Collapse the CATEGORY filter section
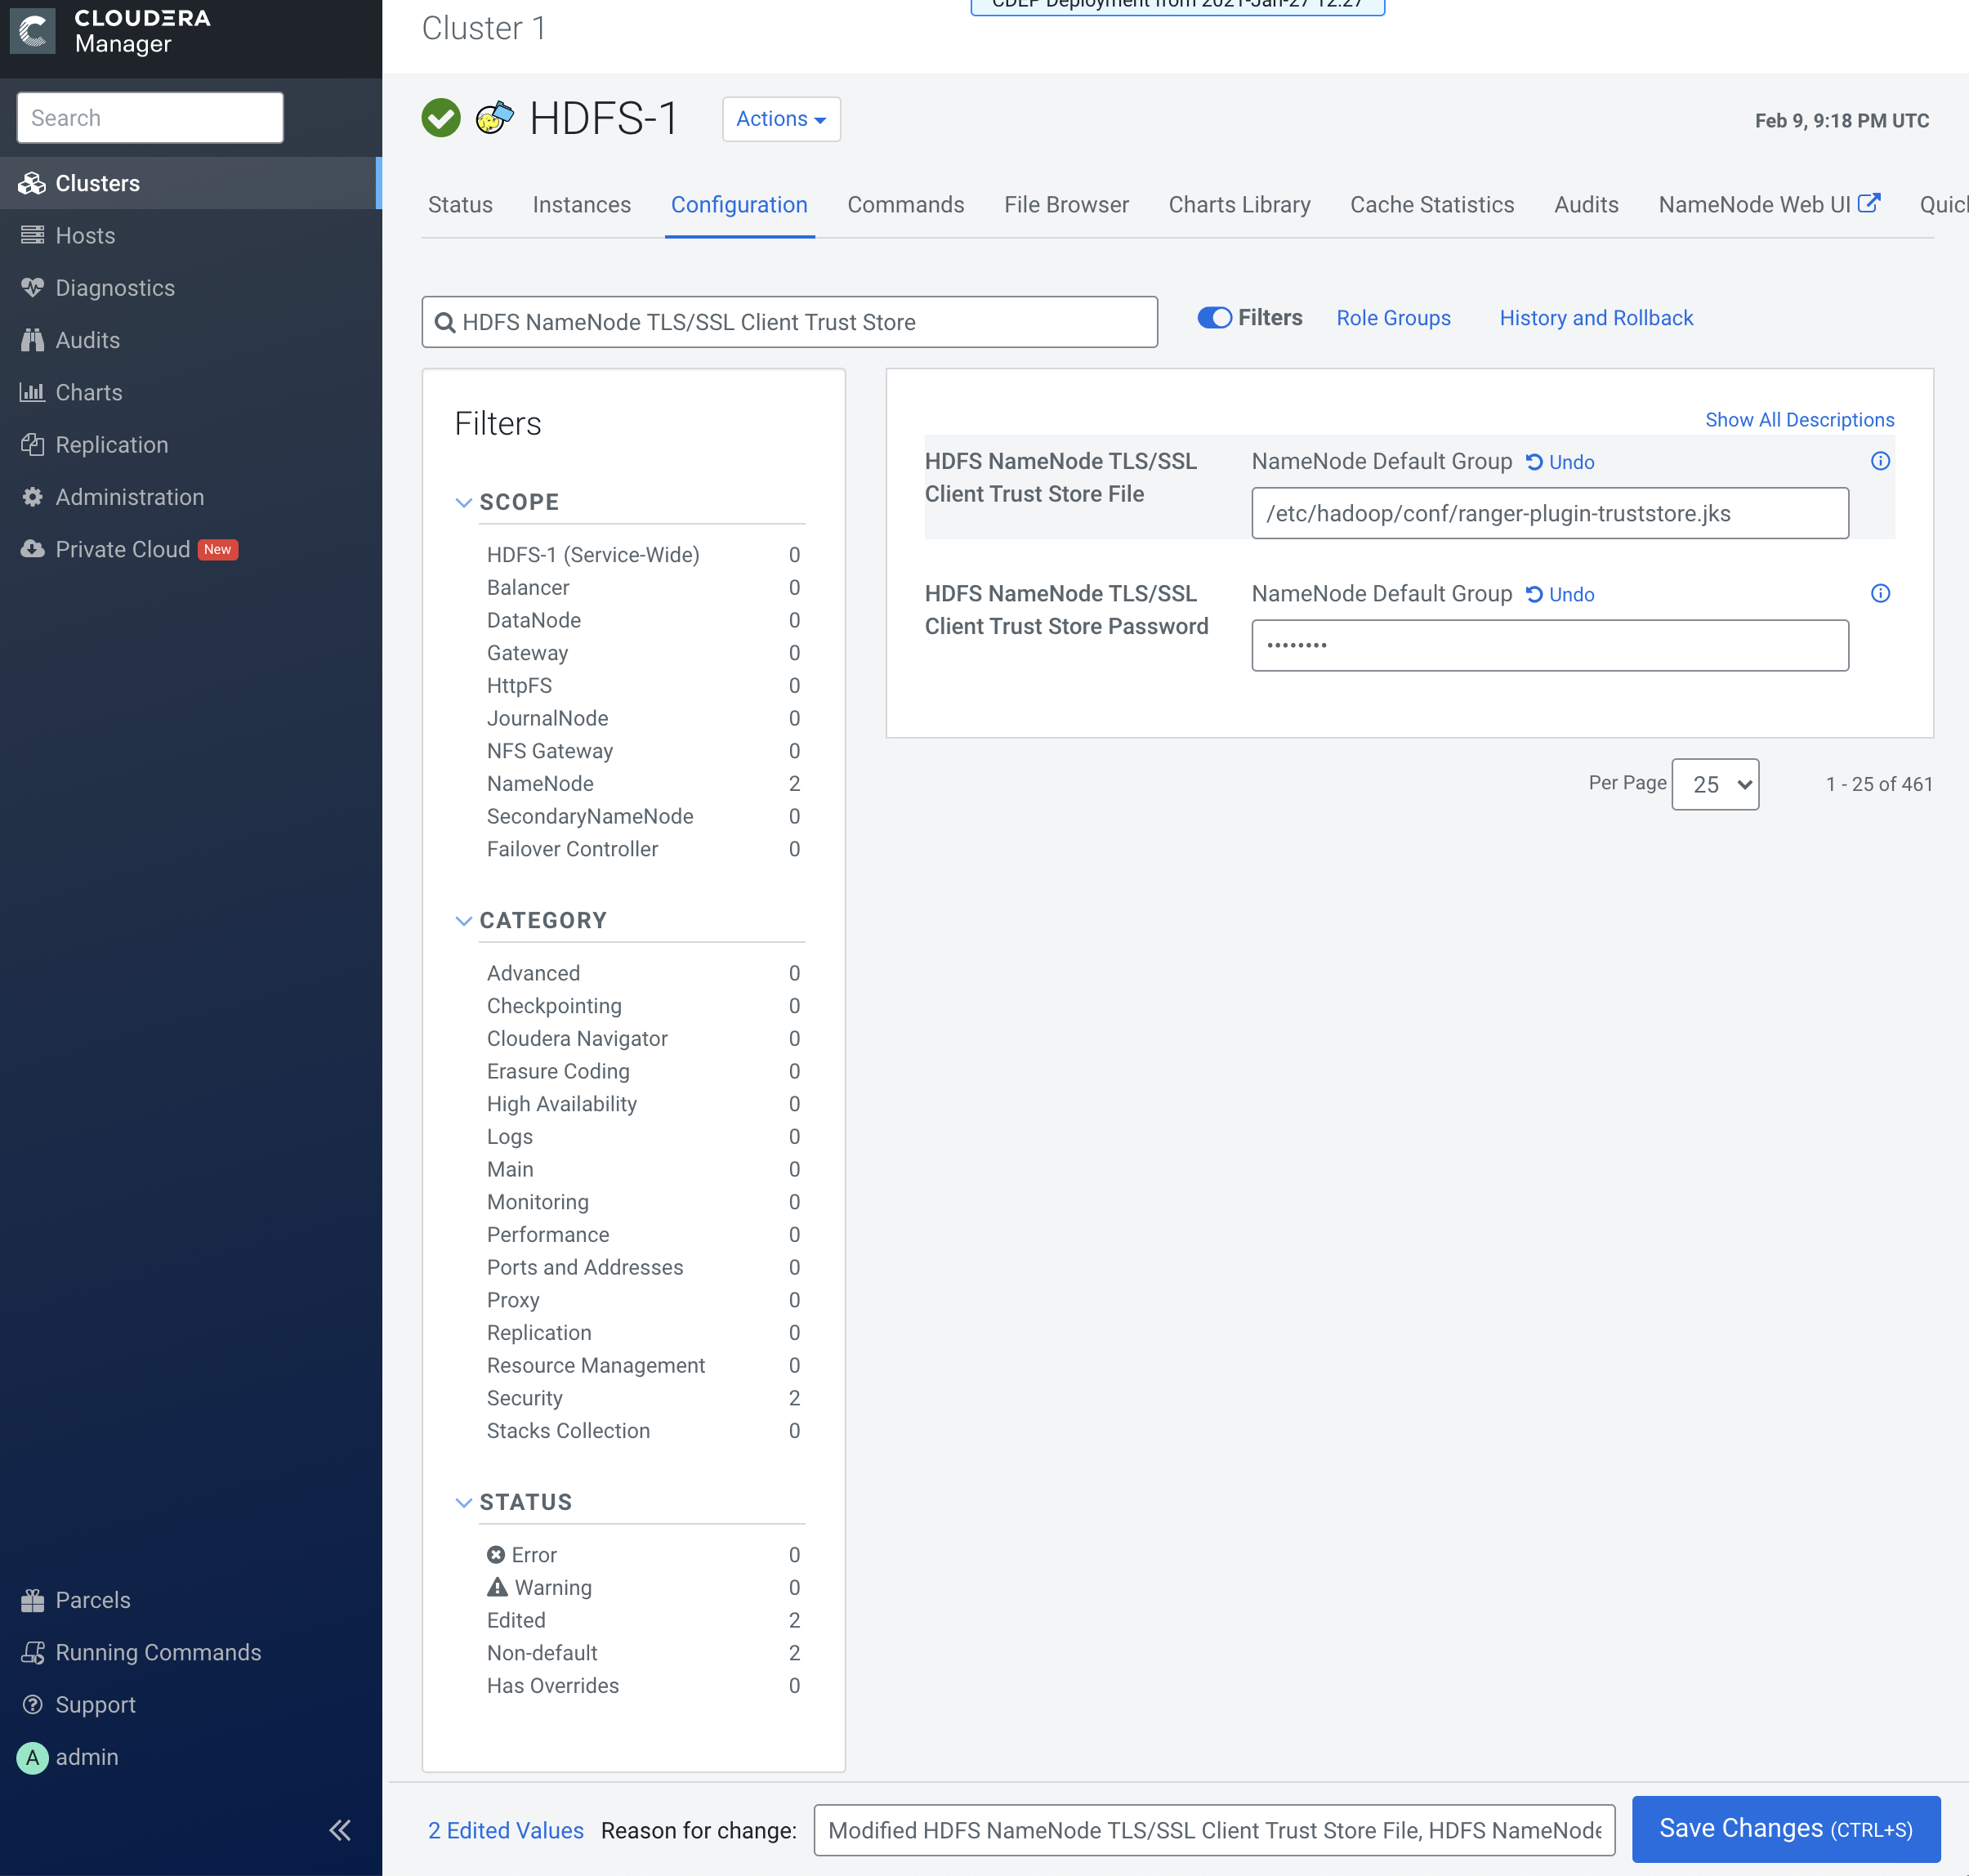 (x=464, y=921)
